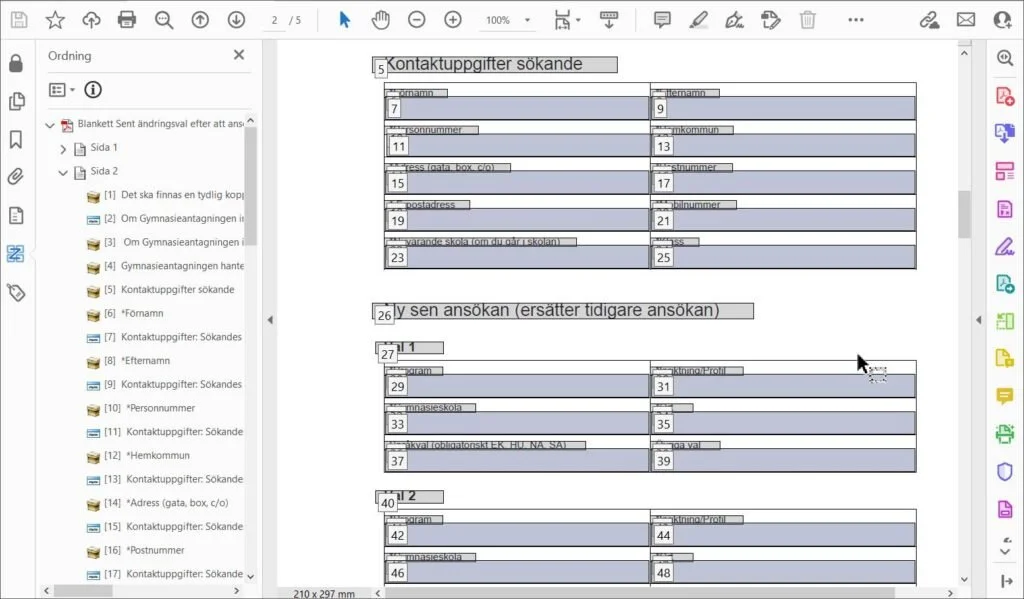This screenshot has width=1024, height=599.
Task: Click form field numbered 13
Action: tap(783, 146)
